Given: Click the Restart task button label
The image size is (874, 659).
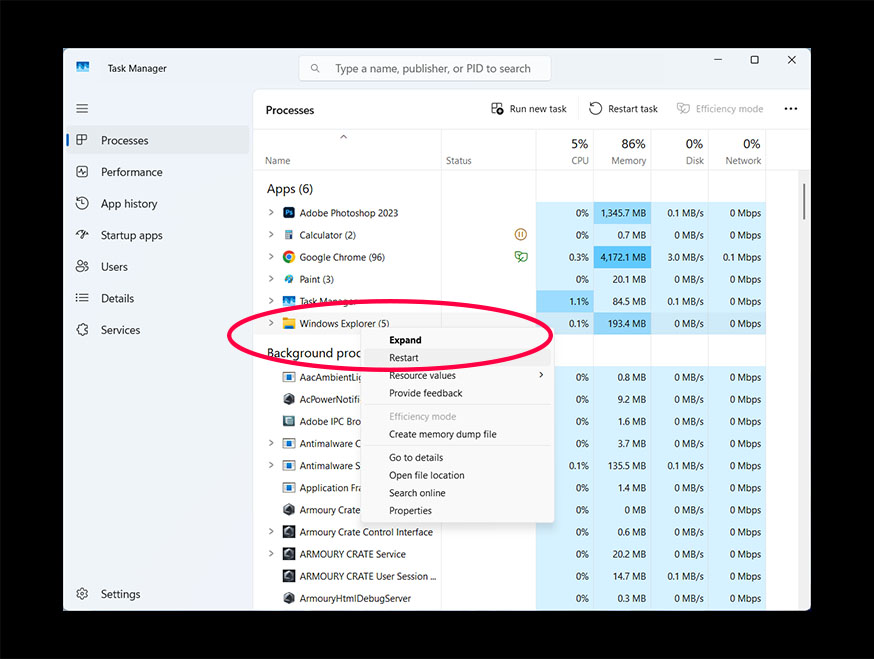Looking at the screenshot, I should (x=633, y=109).
